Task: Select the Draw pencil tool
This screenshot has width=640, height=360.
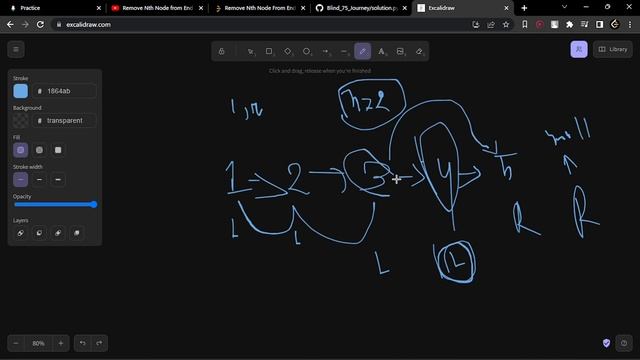Action: [x=362, y=51]
